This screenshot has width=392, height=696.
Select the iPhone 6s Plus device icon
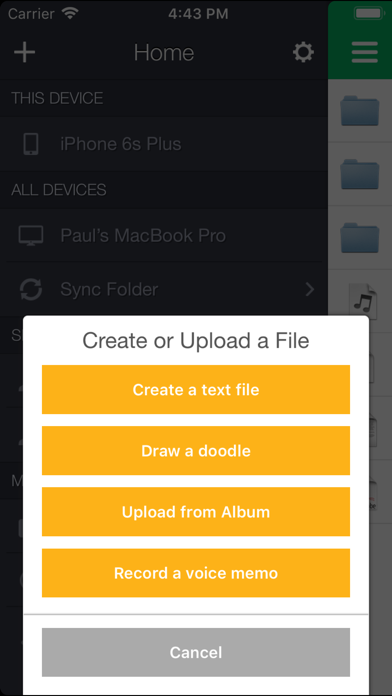point(31,144)
